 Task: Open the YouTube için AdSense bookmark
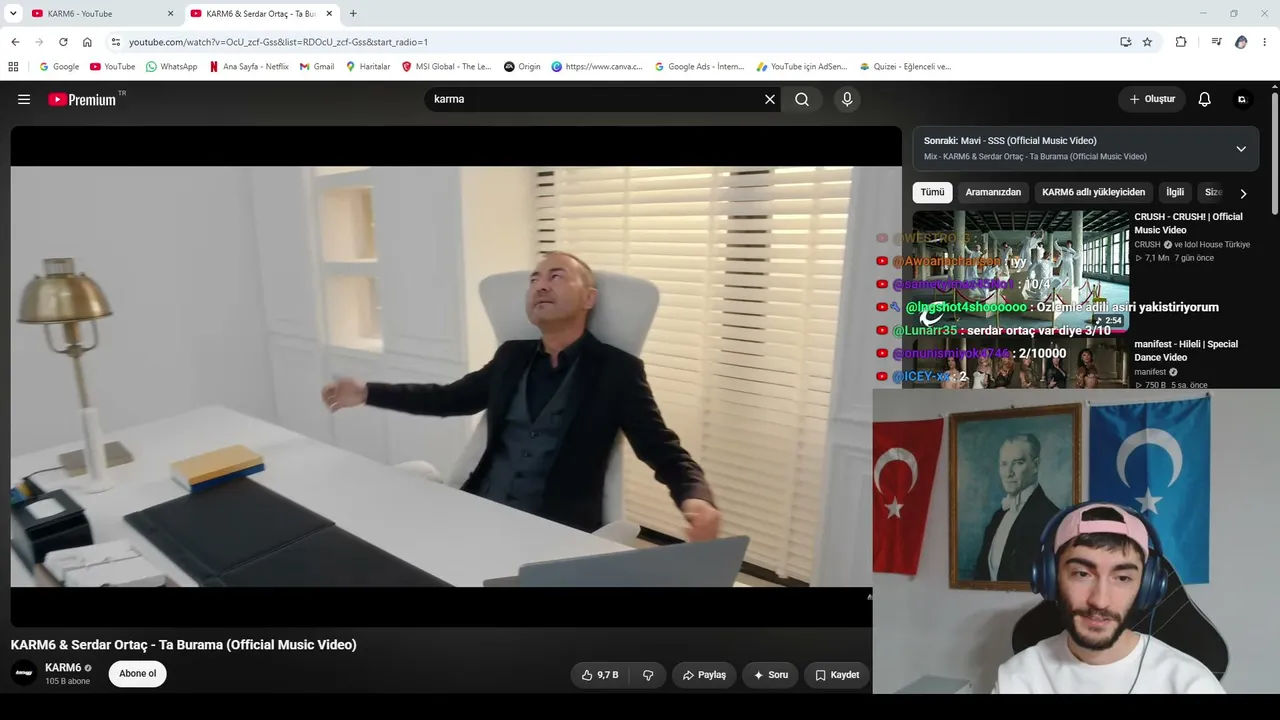click(802, 67)
